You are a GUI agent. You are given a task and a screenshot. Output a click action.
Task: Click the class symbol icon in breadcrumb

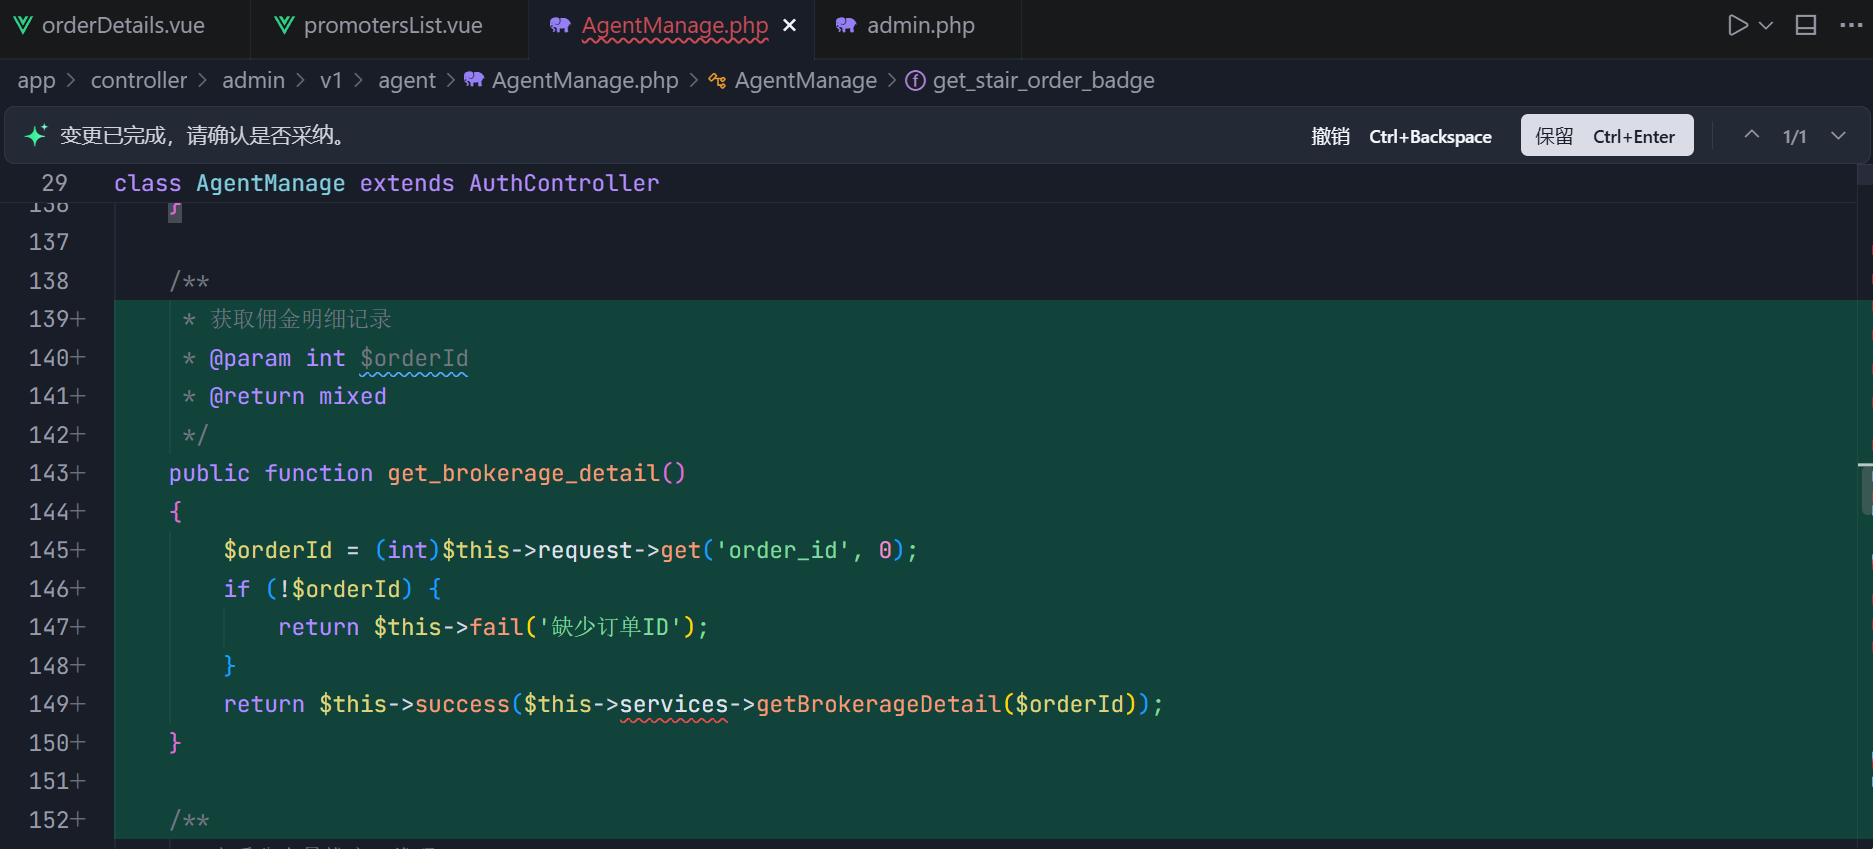(717, 81)
